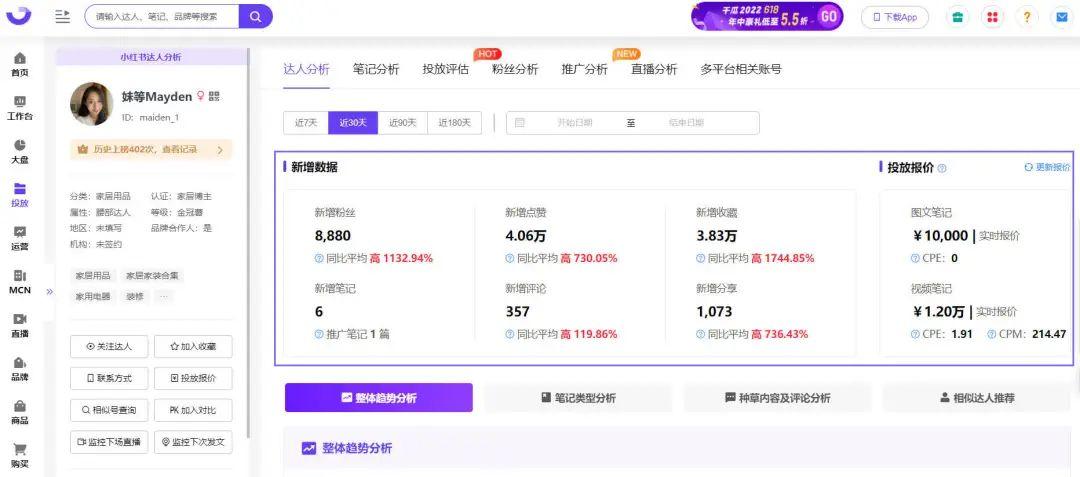The image size is (1080, 477).
Task: Open 粉丝分析 tab
Action: tap(515, 70)
